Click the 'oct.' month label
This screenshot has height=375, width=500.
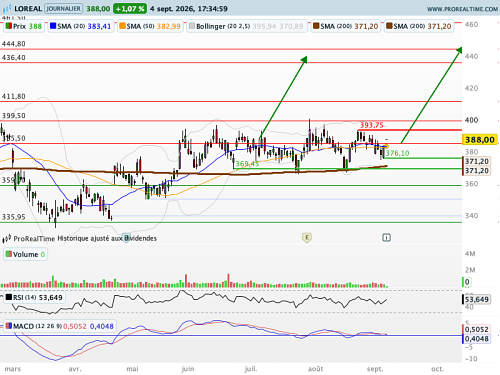(437, 369)
